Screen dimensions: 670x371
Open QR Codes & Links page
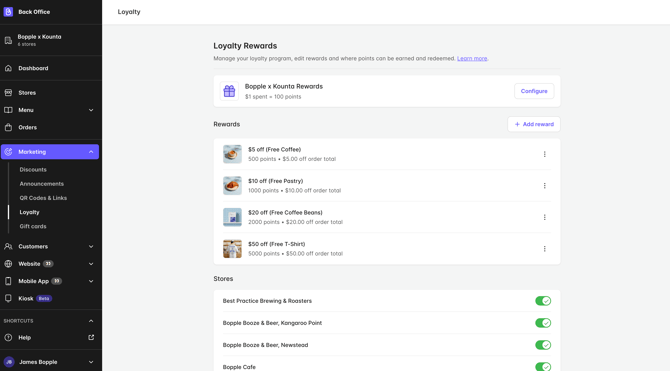tap(43, 198)
